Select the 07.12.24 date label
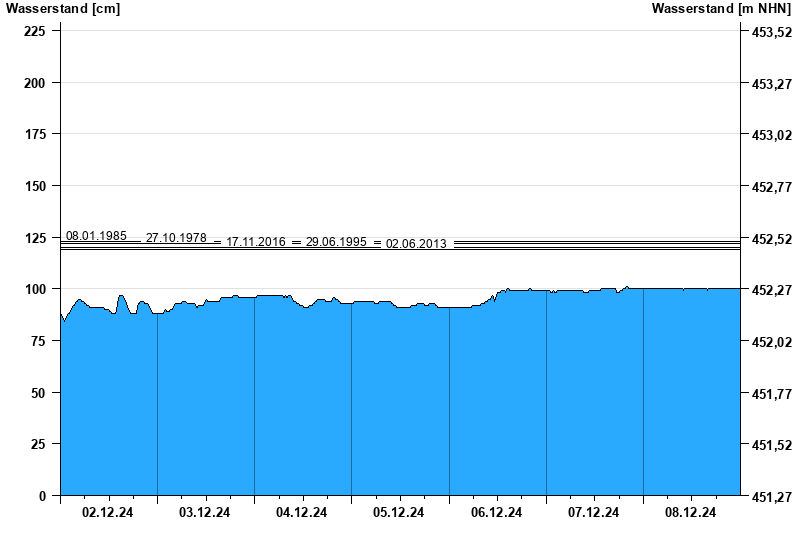 coord(594,513)
